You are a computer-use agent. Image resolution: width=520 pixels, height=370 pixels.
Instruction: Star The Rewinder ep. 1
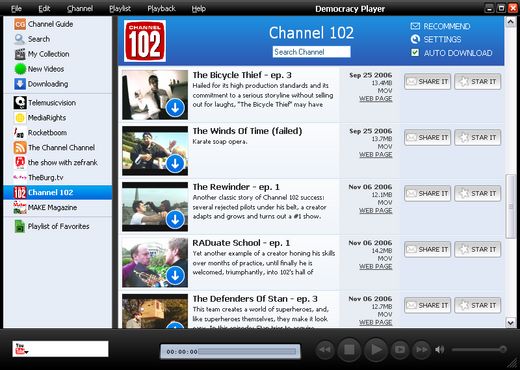[x=477, y=194]
